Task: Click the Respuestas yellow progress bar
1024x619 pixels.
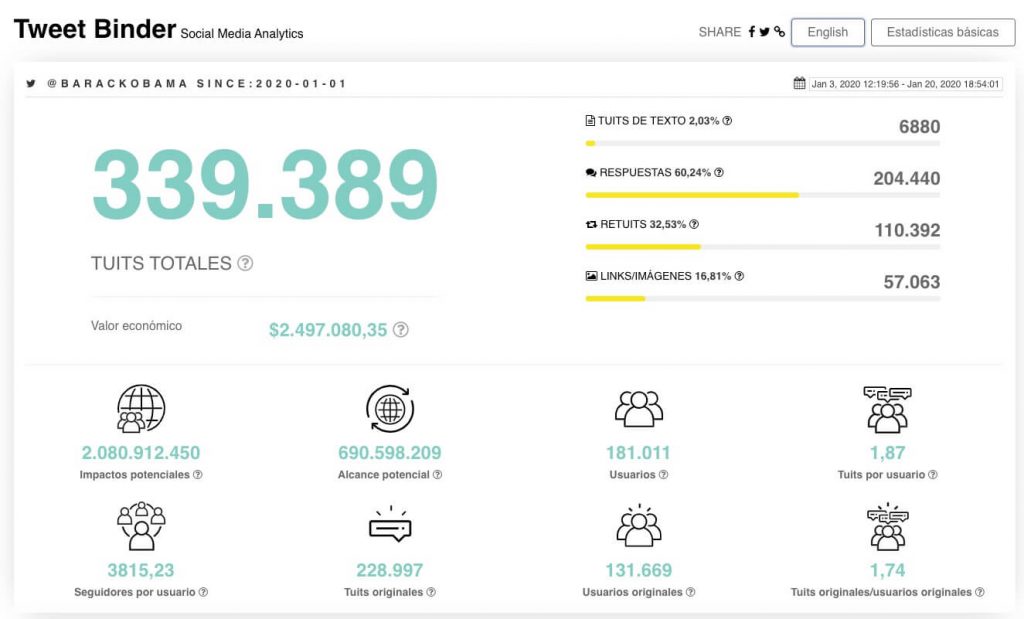Action: pos(692,195)
